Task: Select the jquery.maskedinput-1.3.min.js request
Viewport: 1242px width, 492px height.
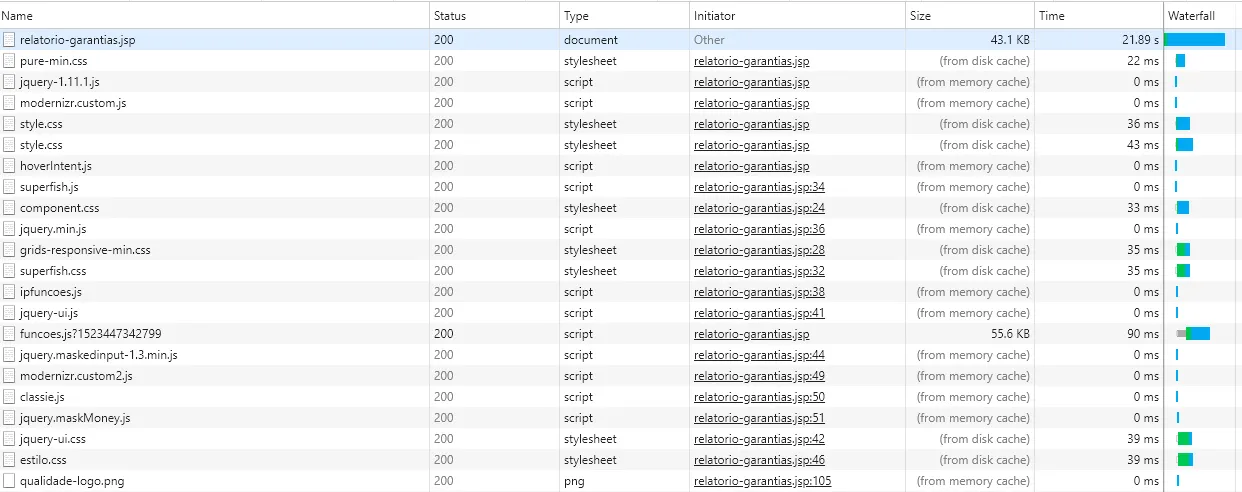Action: 98,355
